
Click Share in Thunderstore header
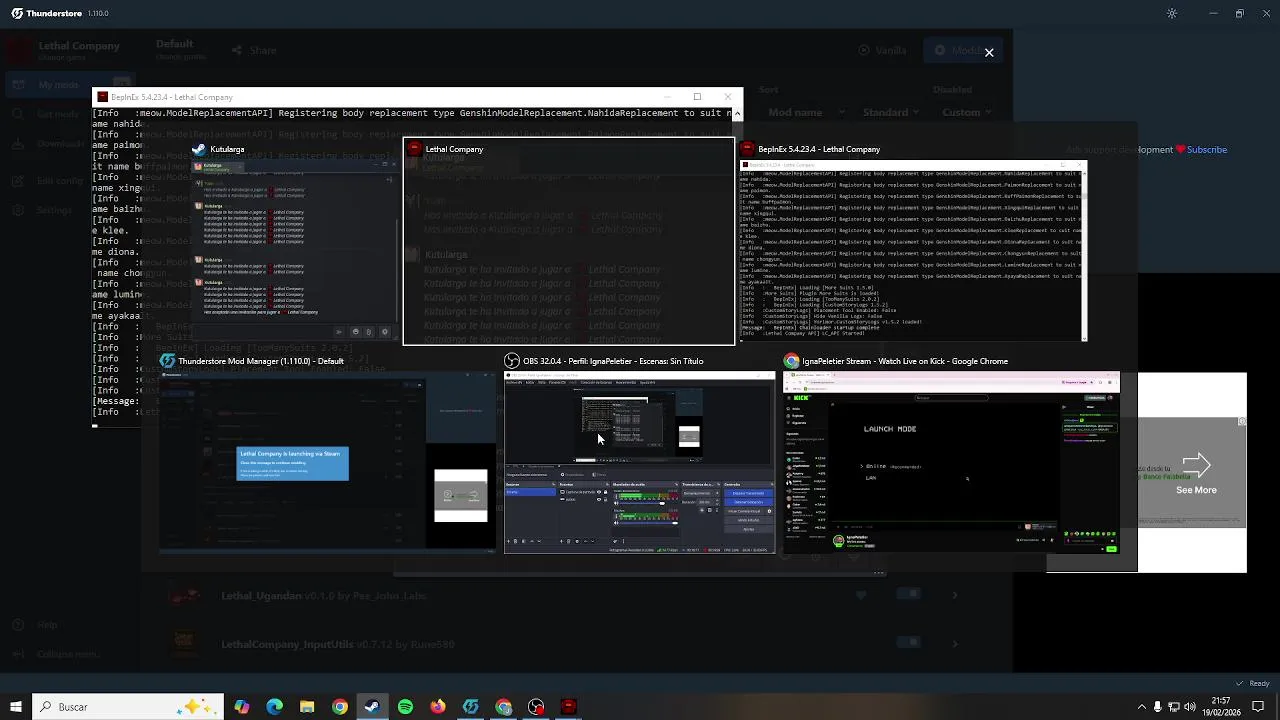254,50
